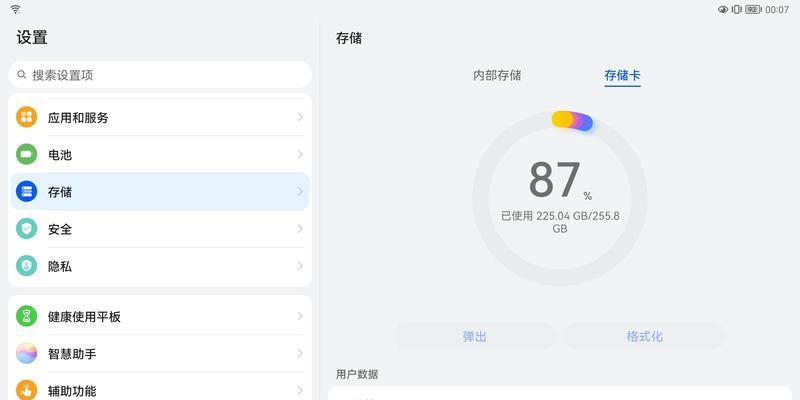Open 智慧助手 settings
Image resolution: width=800 pixels, height=400 pixels.
click(160, 354)
